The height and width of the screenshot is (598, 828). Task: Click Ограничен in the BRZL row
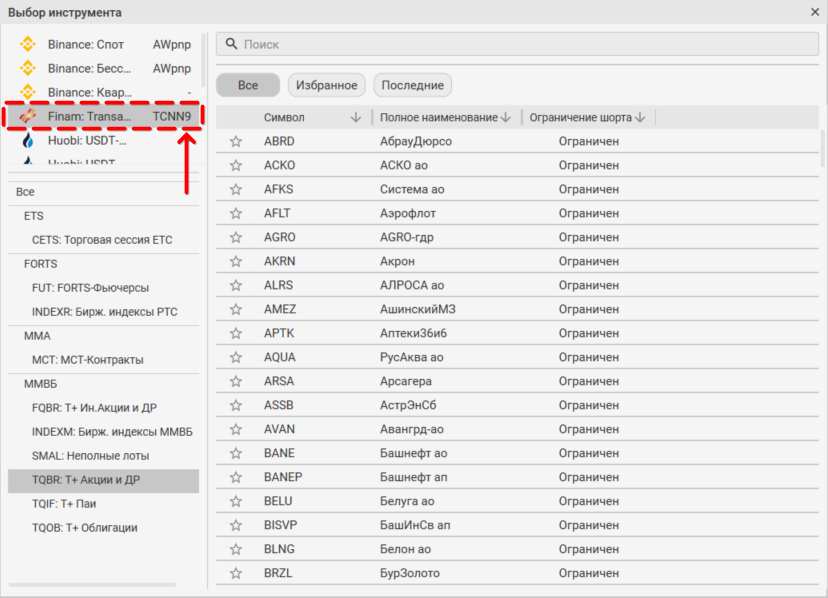tap(589, 573)
